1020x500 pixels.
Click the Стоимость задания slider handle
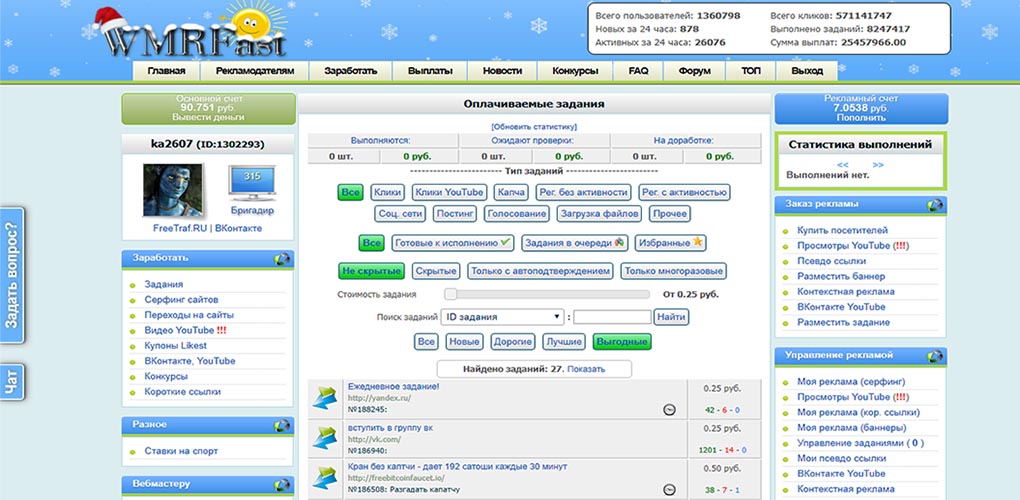(450, 295)
